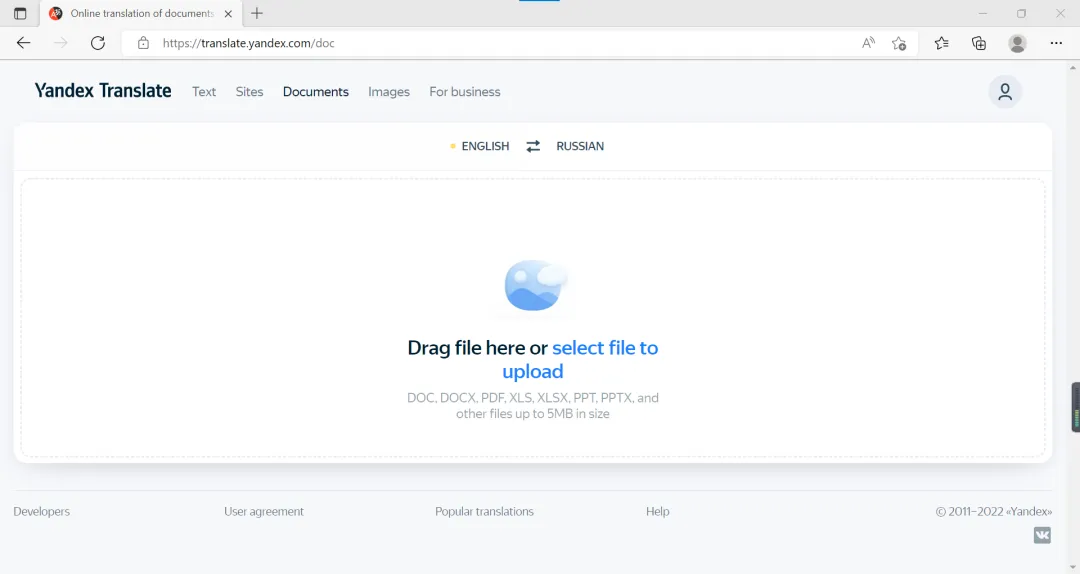
Task: Select the Documents tab
Action: [315, 92]
